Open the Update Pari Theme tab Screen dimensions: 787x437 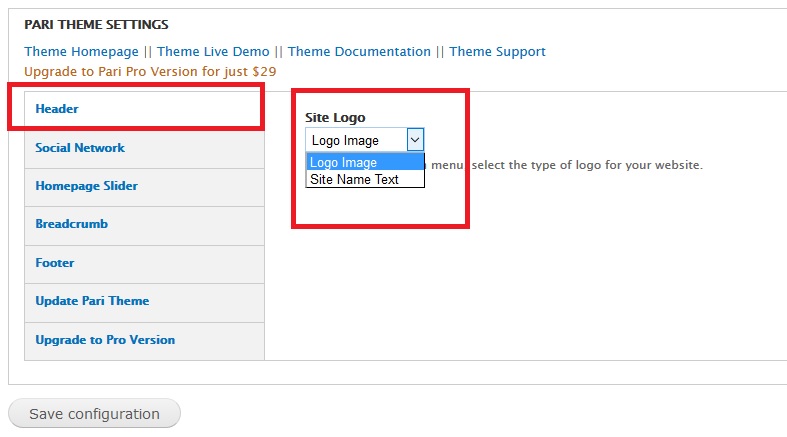[92, 301]
